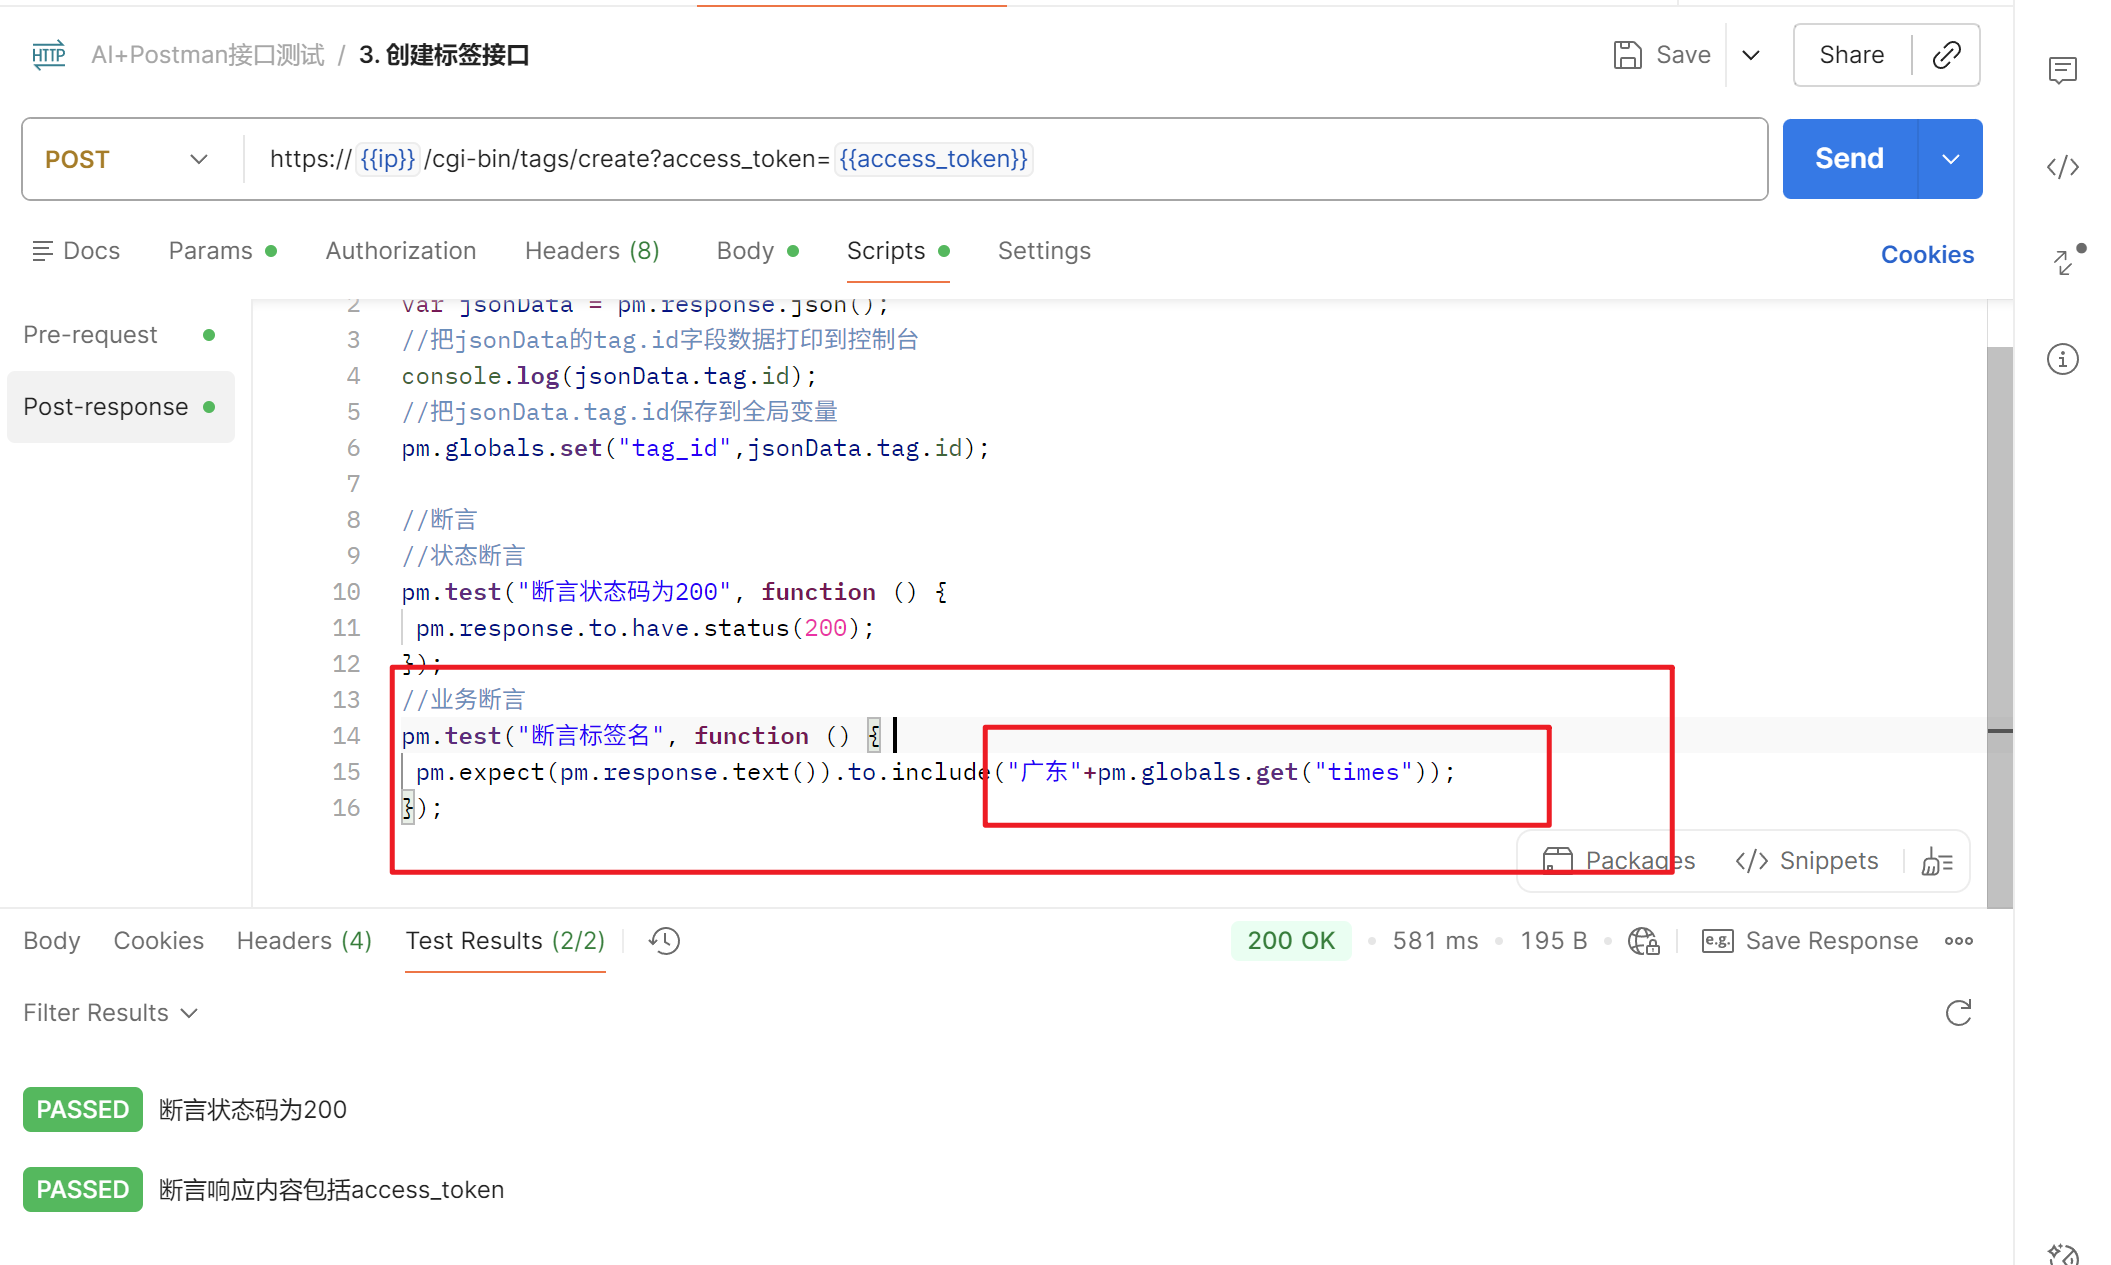Viewport: 2111px width, 1265px height.
Task: Click test result 断言状态码为200
Action: click(253, 1110)
